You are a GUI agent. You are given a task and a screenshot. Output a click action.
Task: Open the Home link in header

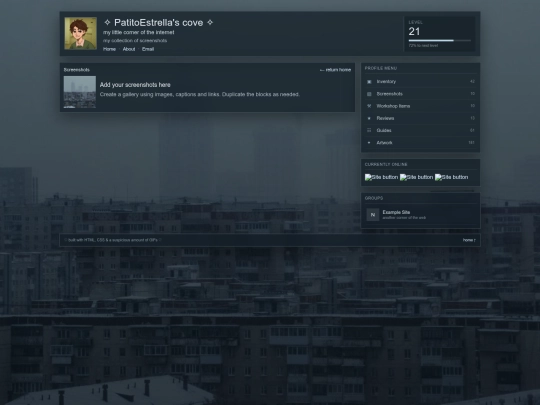[x=109, y=49]
